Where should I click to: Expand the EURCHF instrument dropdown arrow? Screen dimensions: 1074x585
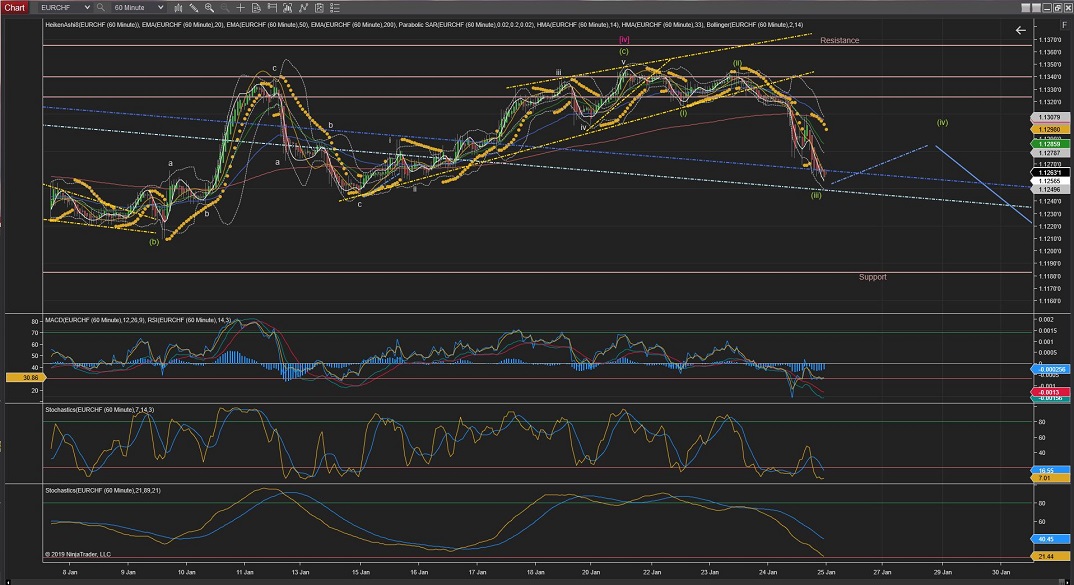point(87,8)
